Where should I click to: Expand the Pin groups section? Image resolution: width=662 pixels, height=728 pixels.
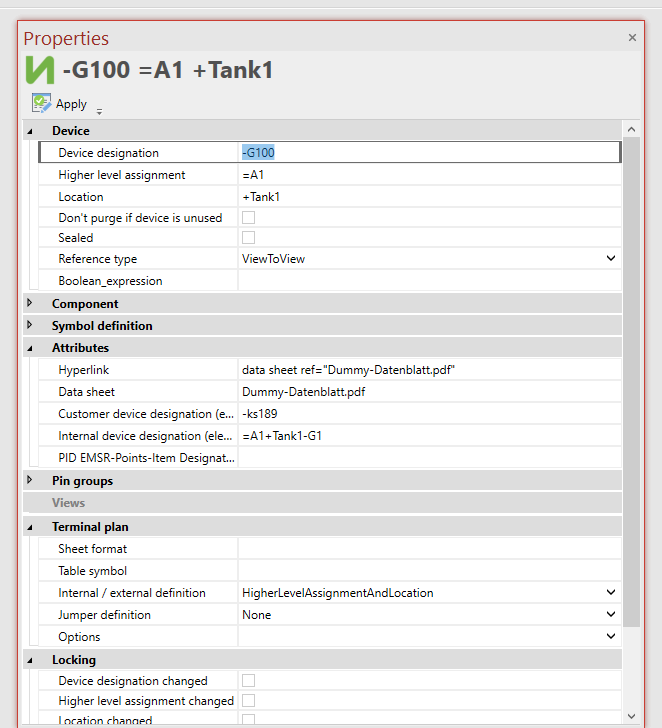click(x=30, y=480)
